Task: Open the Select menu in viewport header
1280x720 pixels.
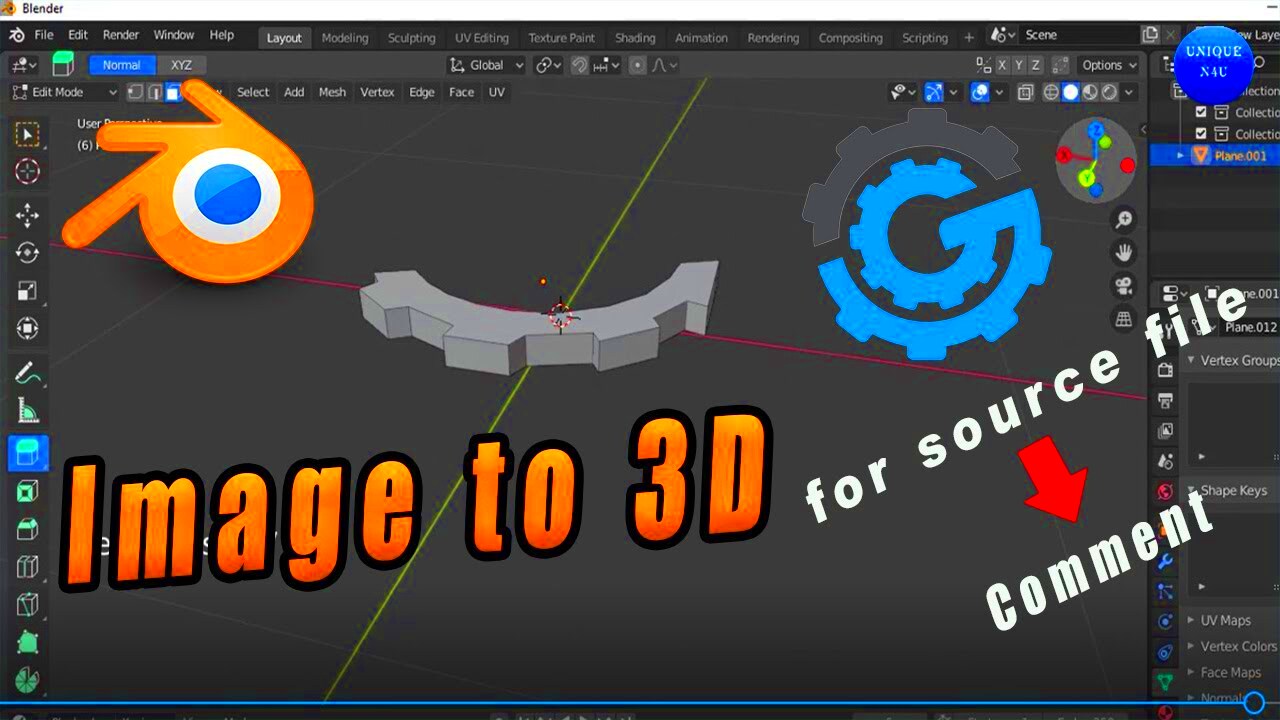Action: (x=253, y=92)
